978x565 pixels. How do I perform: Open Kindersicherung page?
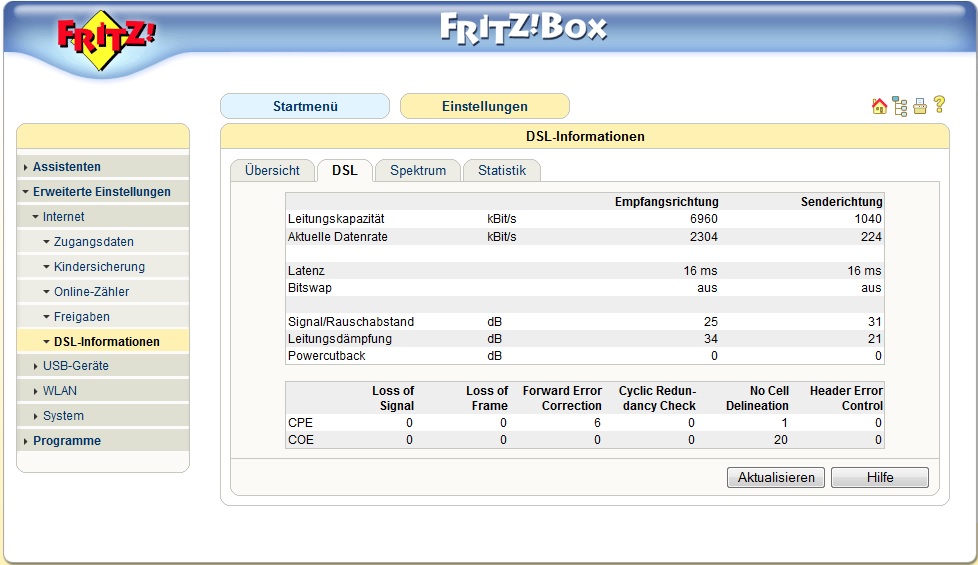pos(99,266)
